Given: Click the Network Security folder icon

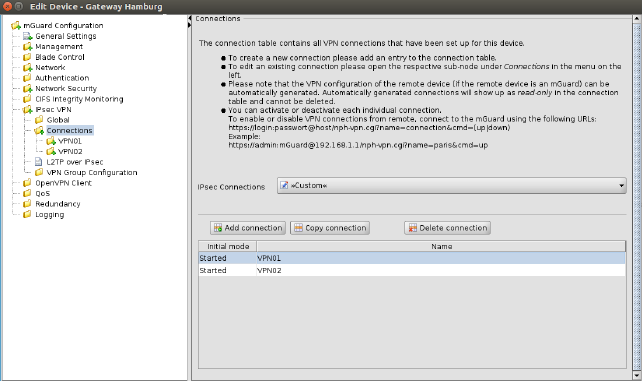Looking at the screenshot, I should tap(27, 88).
